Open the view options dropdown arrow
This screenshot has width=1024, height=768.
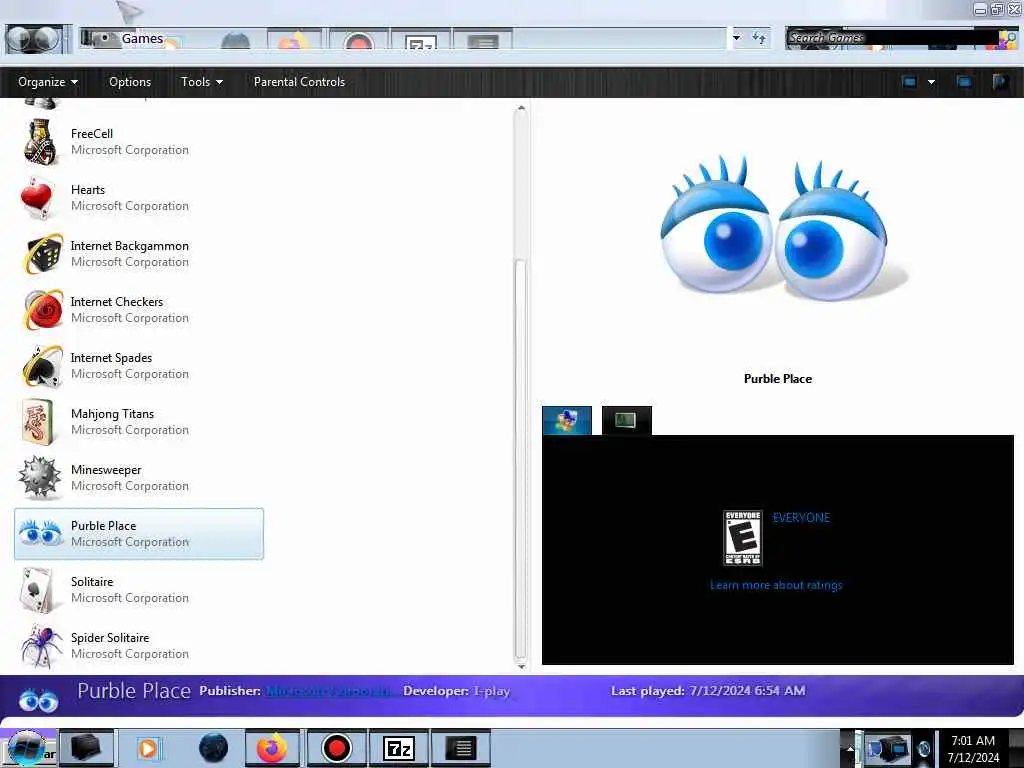pos(931,82)
